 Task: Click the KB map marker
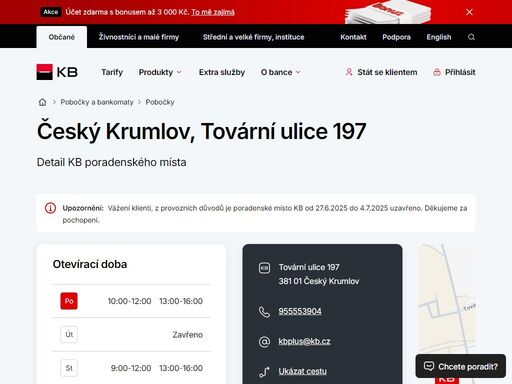[447, 380]
